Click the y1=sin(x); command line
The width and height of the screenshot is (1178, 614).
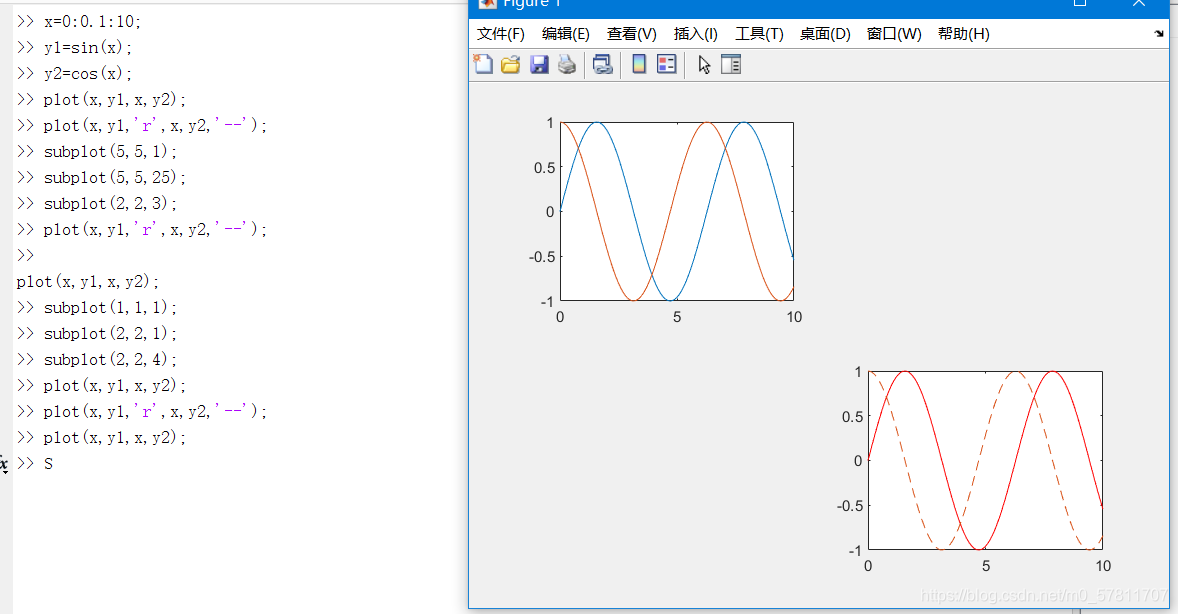pos(74,47)
